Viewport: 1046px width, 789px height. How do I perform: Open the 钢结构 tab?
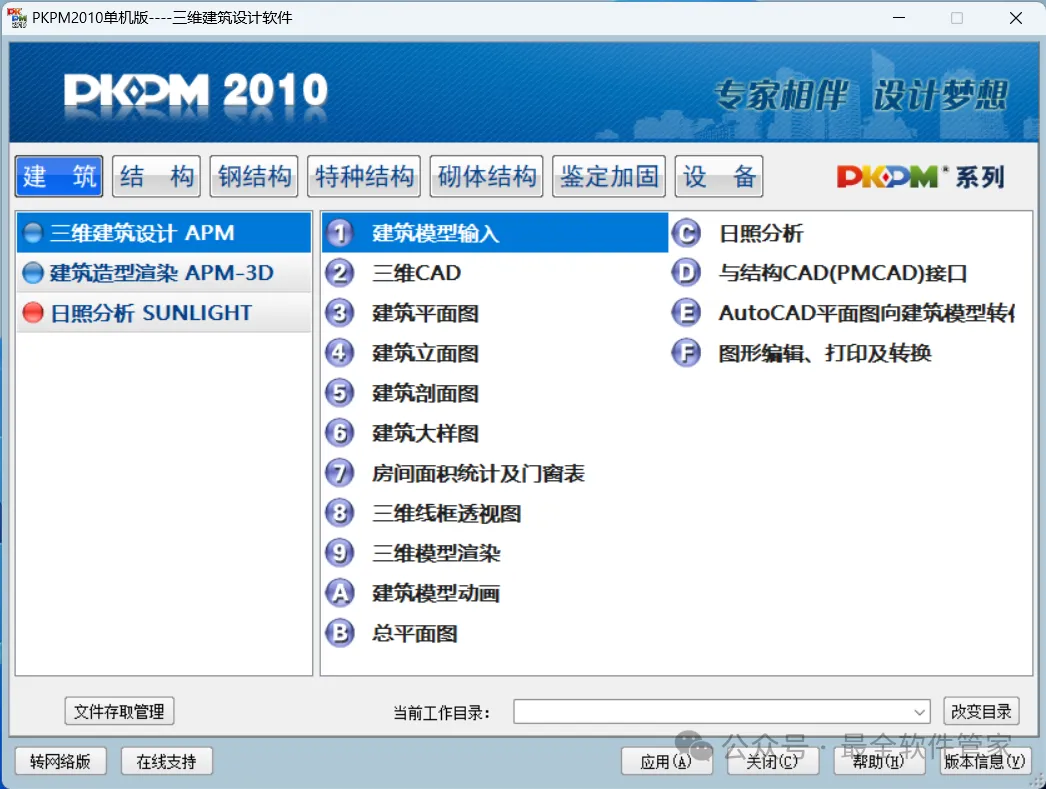(254, 176)
